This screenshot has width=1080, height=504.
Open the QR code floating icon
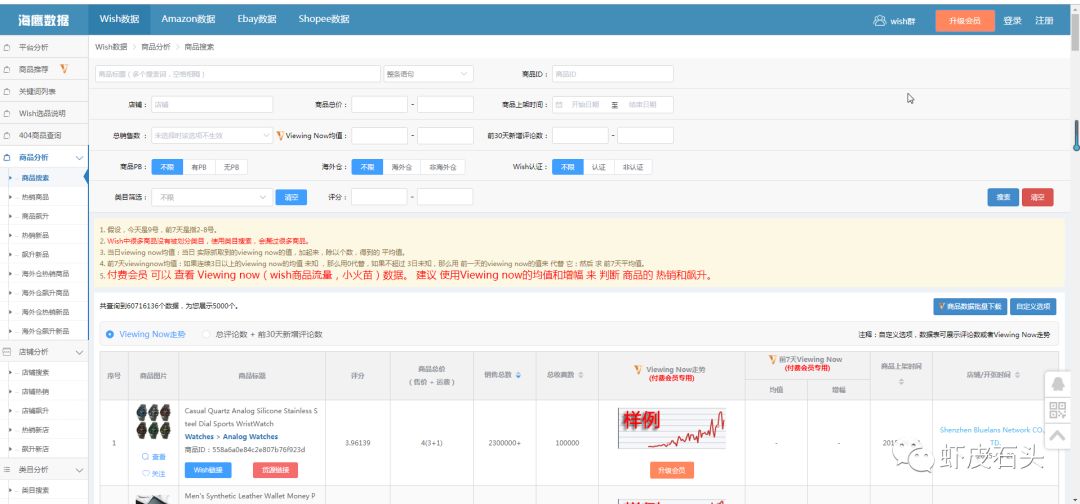tap(1057, 411)
